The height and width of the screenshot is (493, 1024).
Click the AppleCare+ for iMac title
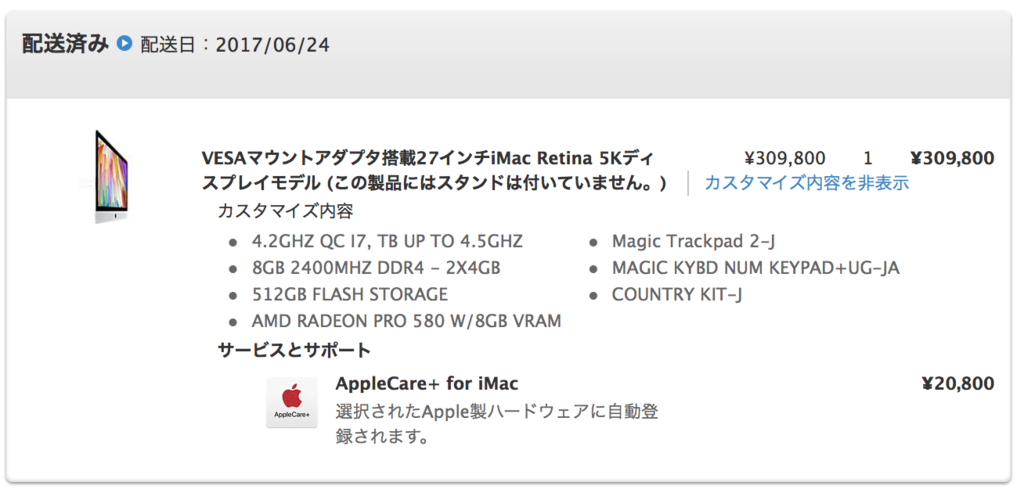(426, 383)
